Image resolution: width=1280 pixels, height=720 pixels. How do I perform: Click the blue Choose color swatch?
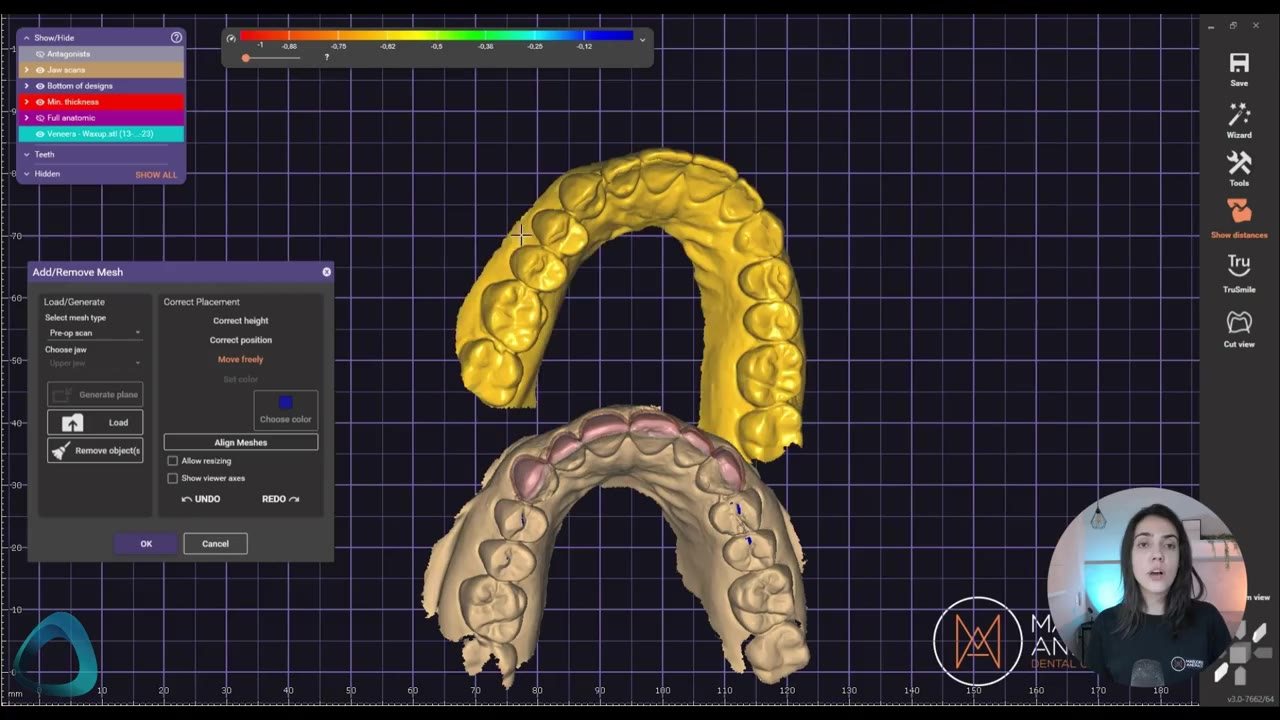point(285,402)
